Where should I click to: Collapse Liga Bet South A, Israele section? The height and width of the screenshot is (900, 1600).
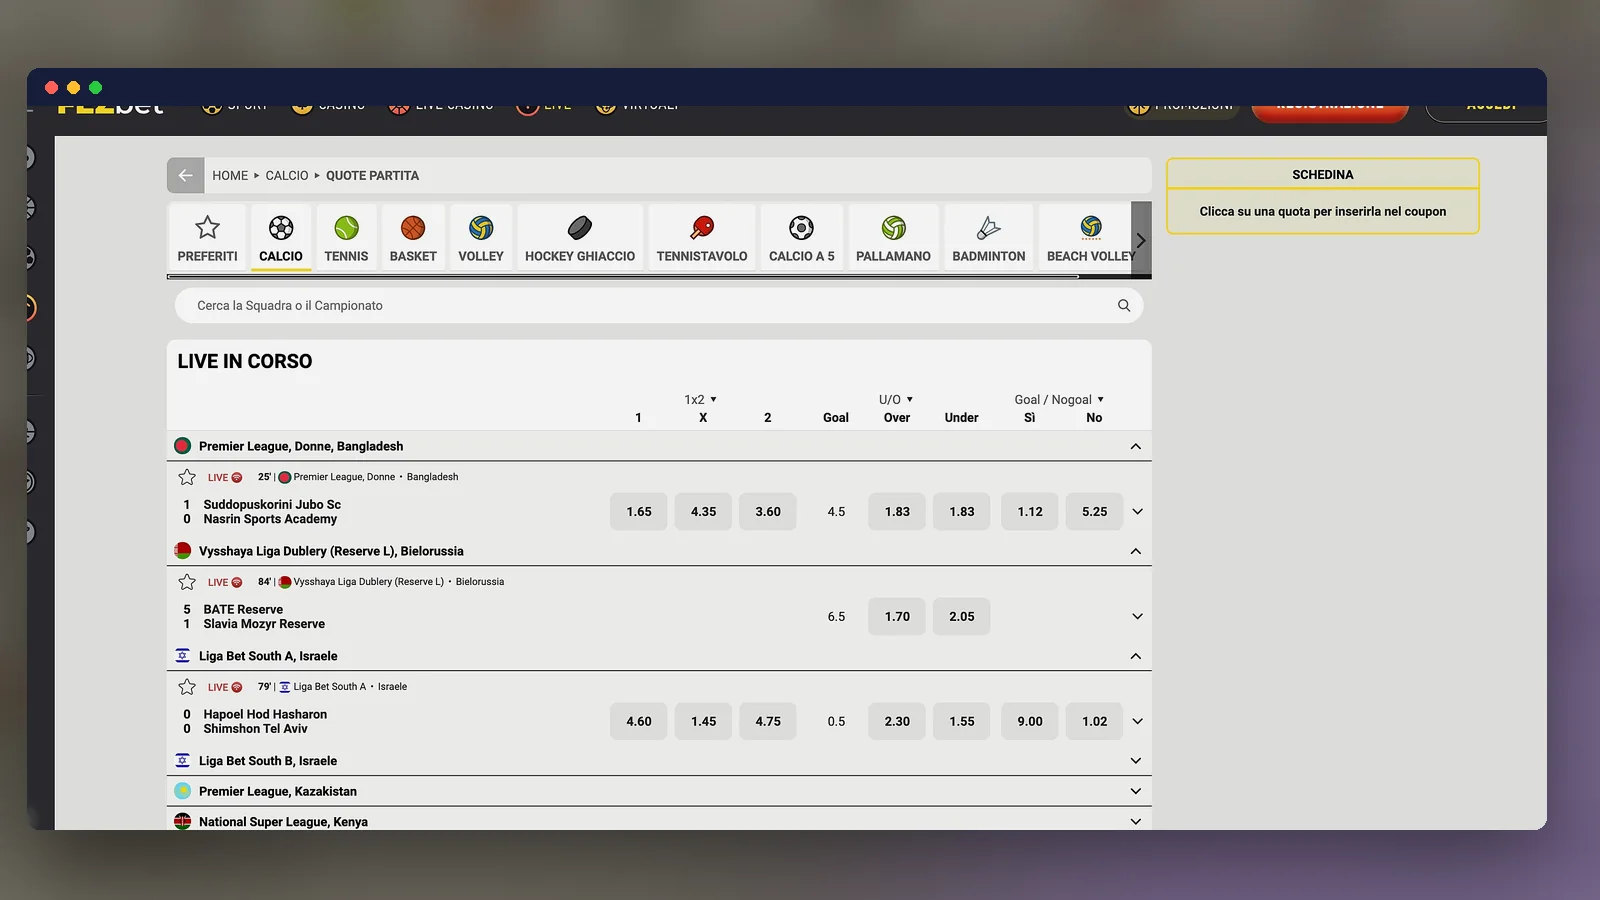coord(1136,656)
